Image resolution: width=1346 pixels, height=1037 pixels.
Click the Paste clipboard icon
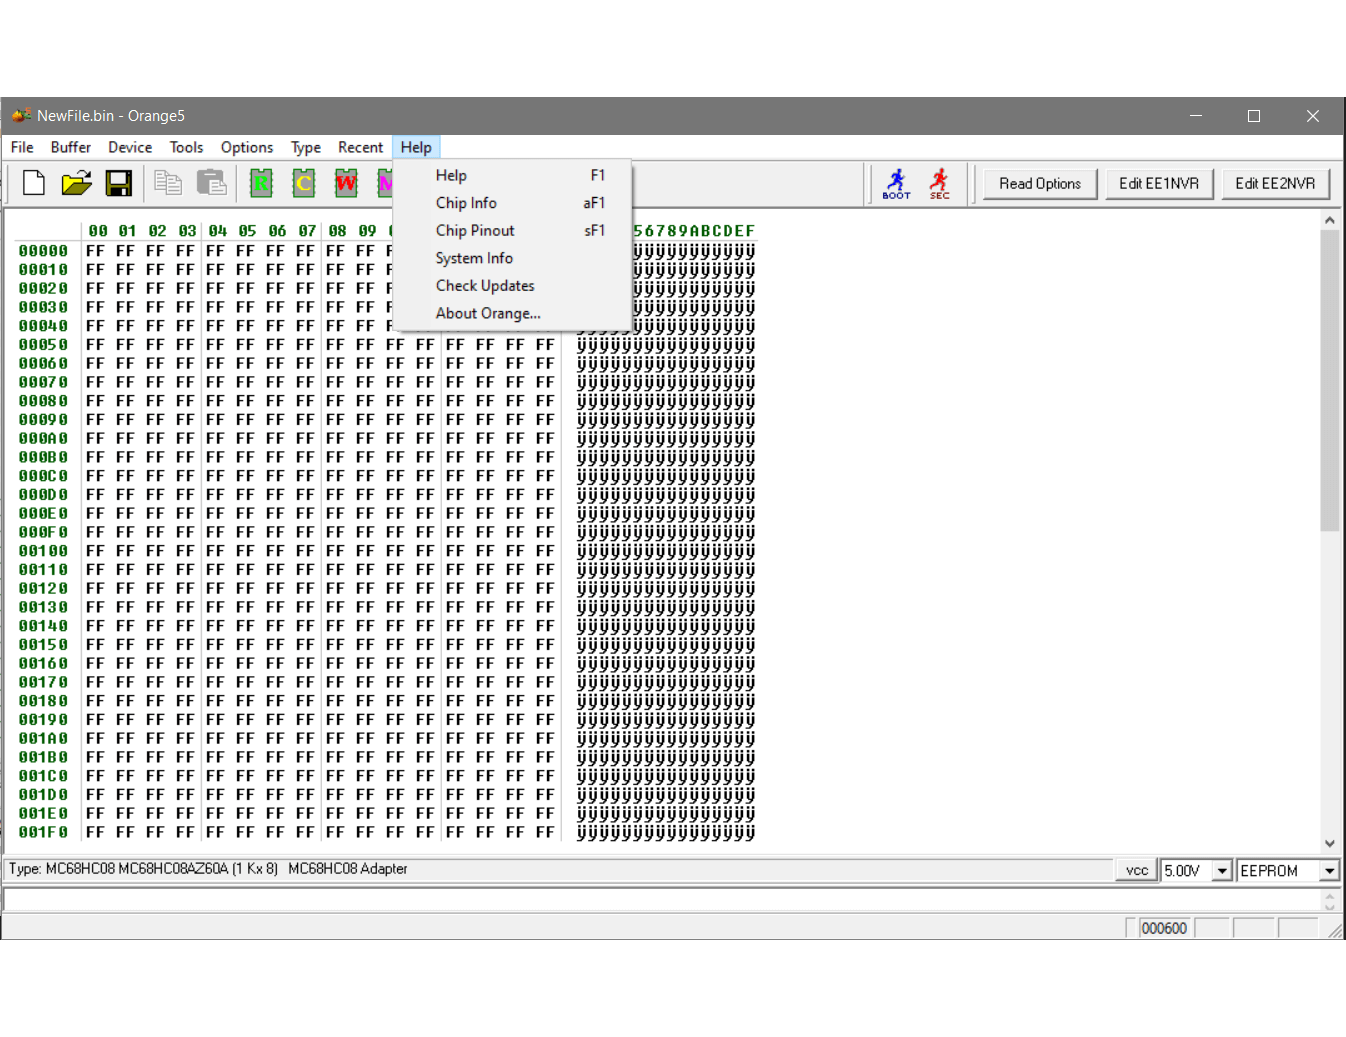[211, 183]
